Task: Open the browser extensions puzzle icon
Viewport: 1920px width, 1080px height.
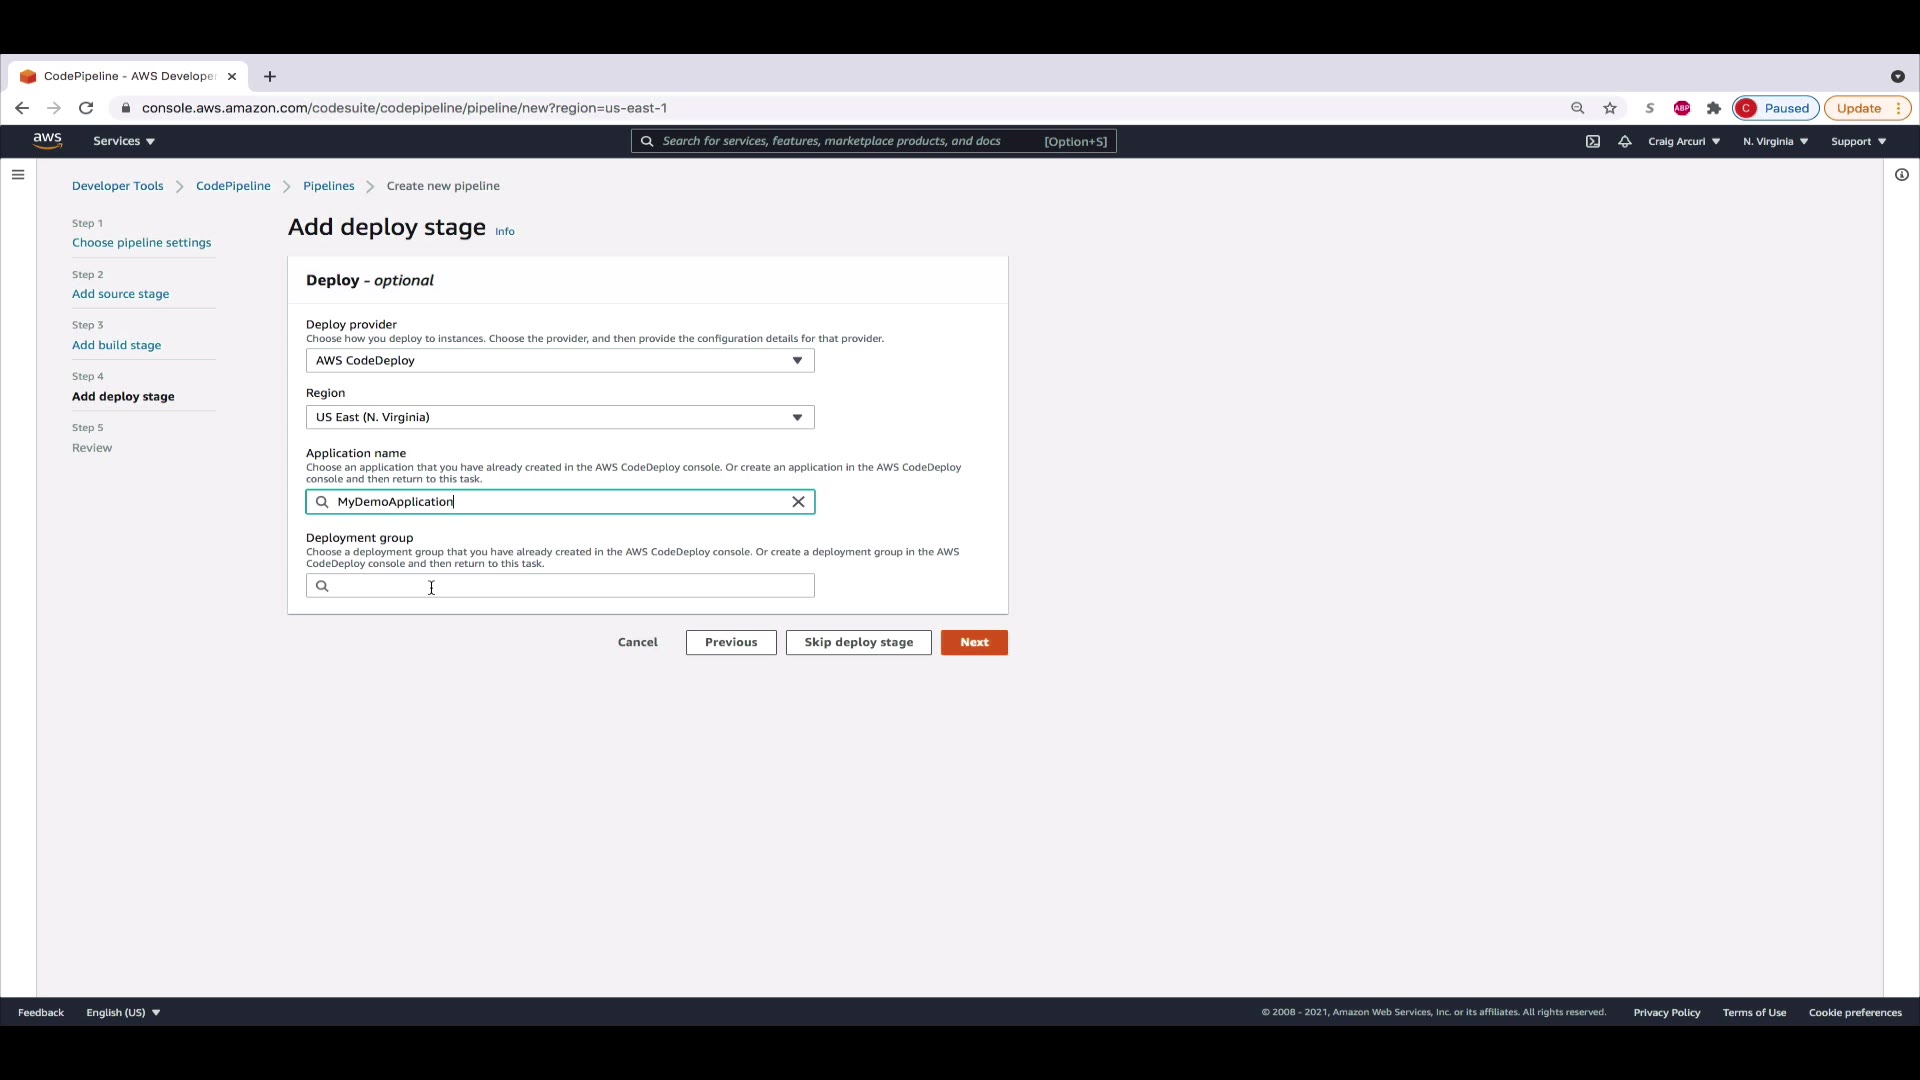Action: tap(1714, 108)
